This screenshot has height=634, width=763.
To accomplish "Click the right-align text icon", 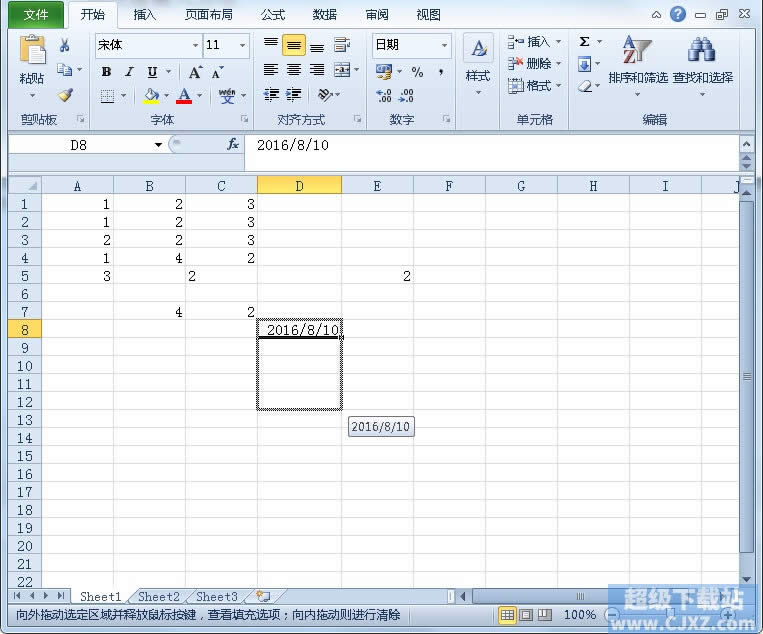I will 317,70.
